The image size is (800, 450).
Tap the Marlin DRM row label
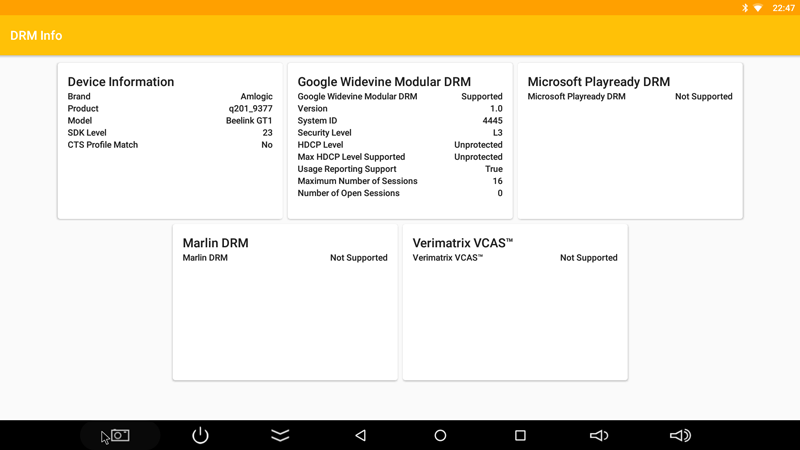pos(205,258)
